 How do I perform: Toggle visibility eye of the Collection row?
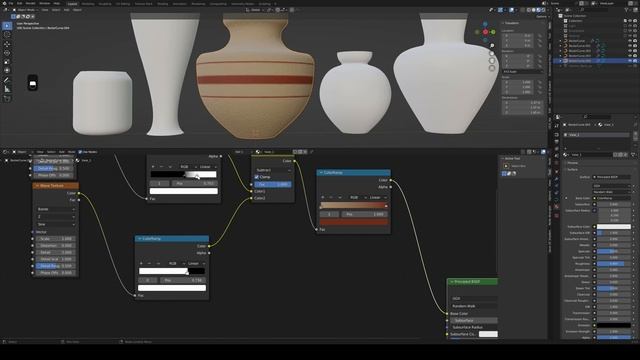630,20
